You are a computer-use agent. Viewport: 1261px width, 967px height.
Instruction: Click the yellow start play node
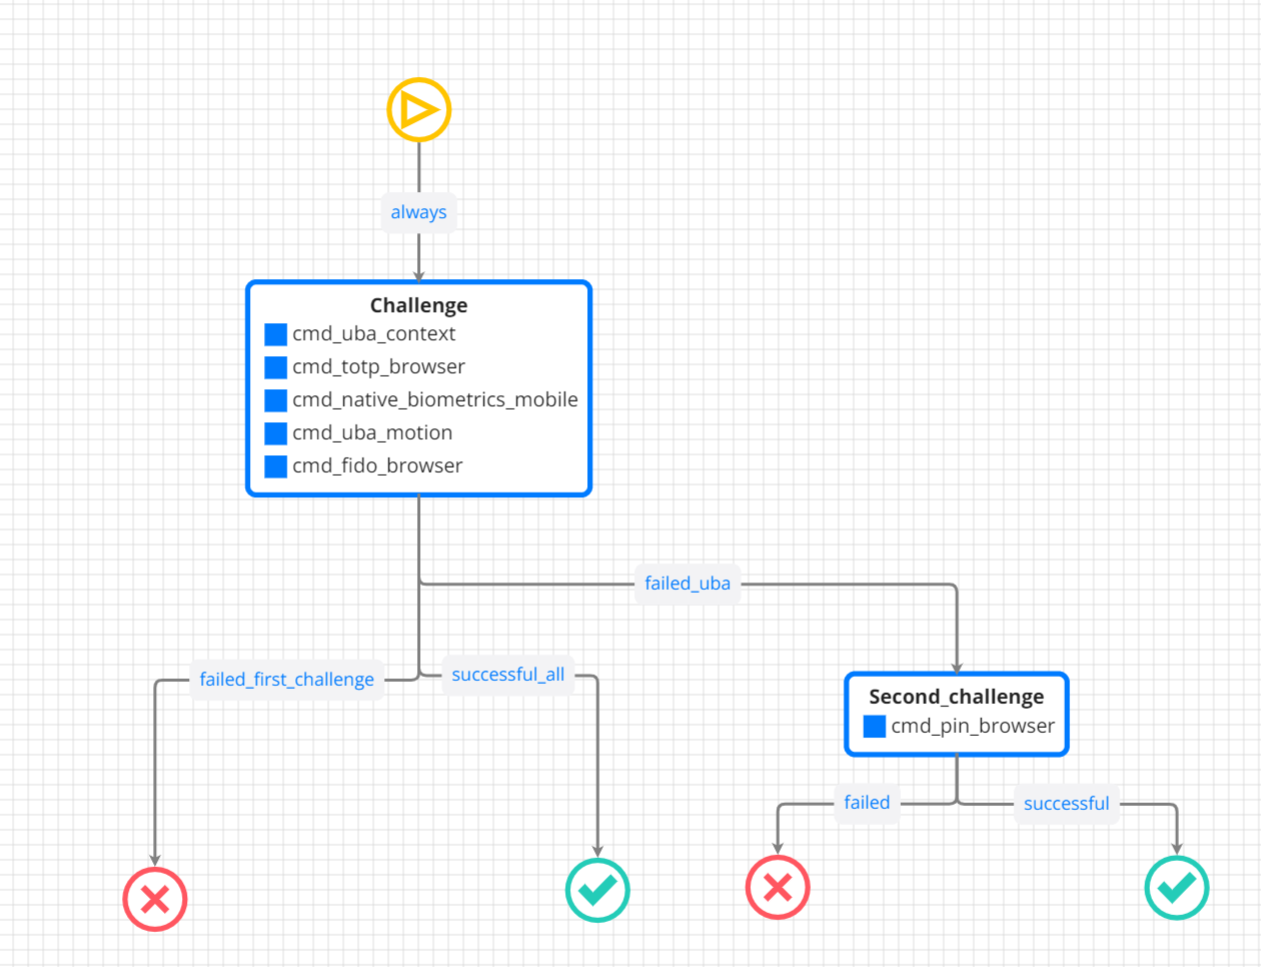click(419, 109)
